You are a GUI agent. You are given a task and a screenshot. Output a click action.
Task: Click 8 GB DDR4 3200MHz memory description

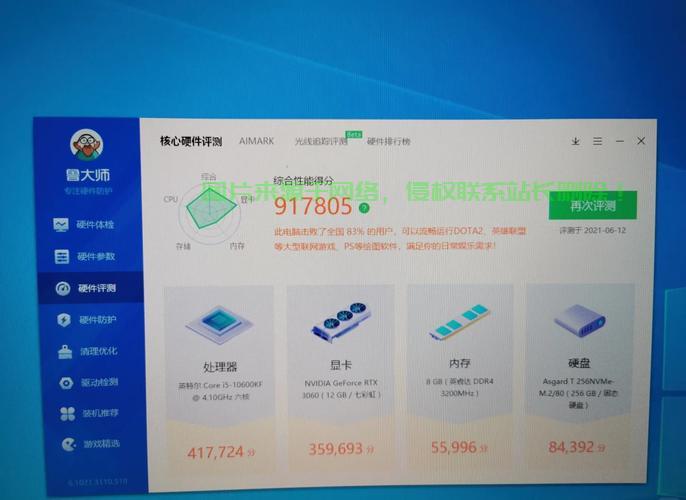[459, 387]
